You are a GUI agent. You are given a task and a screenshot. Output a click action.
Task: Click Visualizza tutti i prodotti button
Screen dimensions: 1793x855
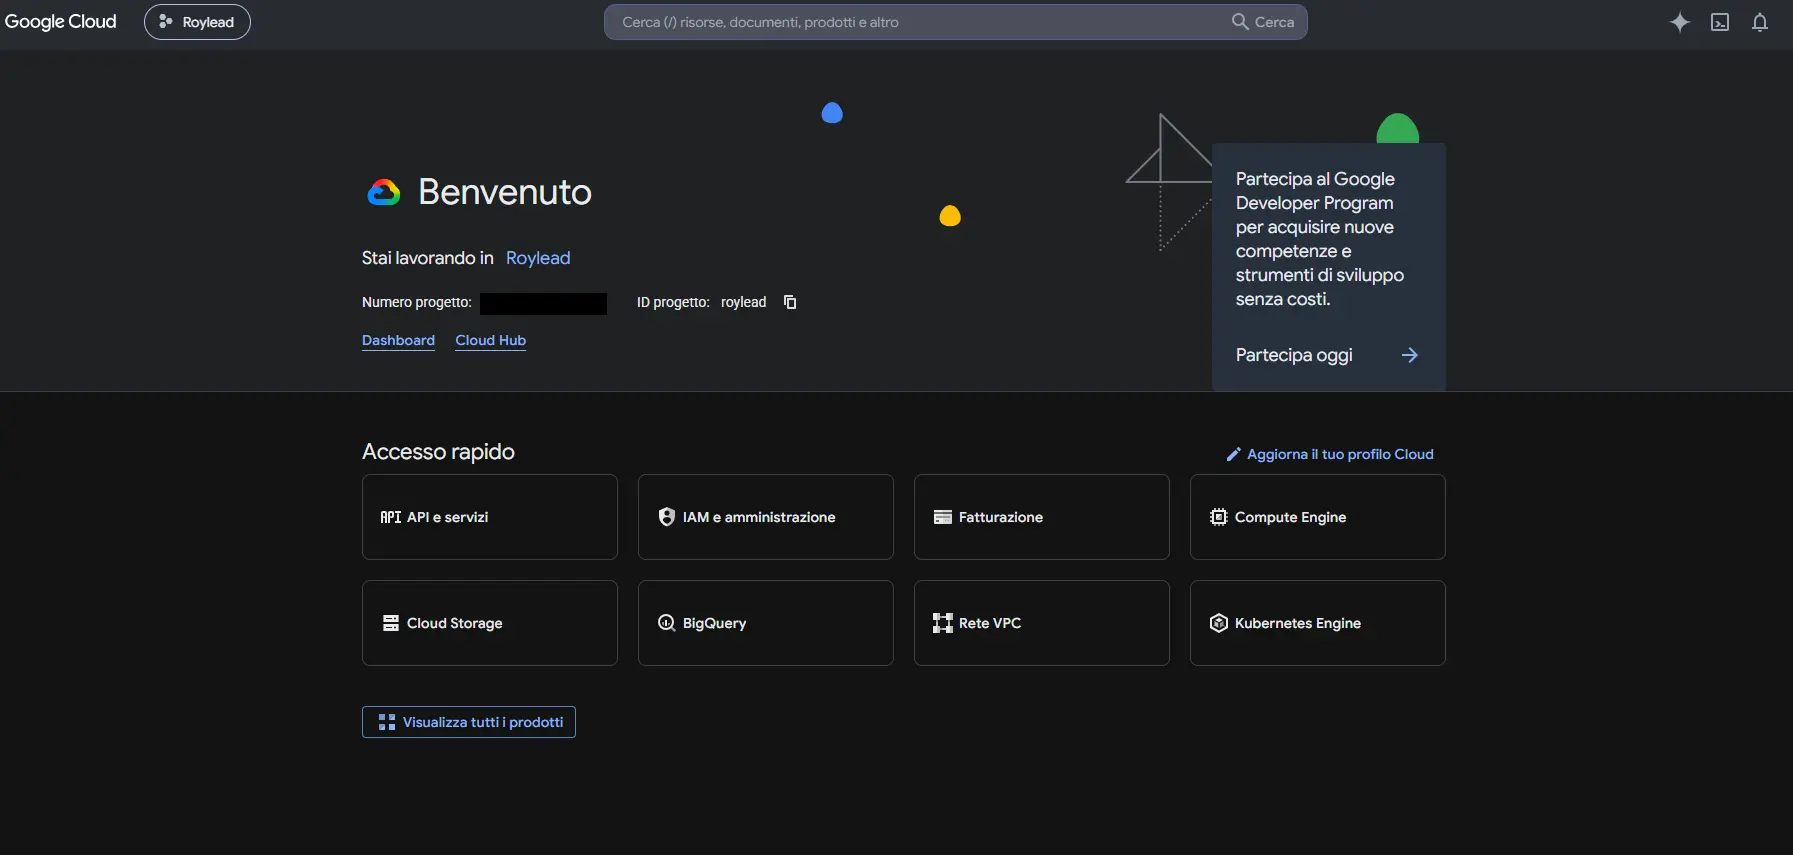469,722
